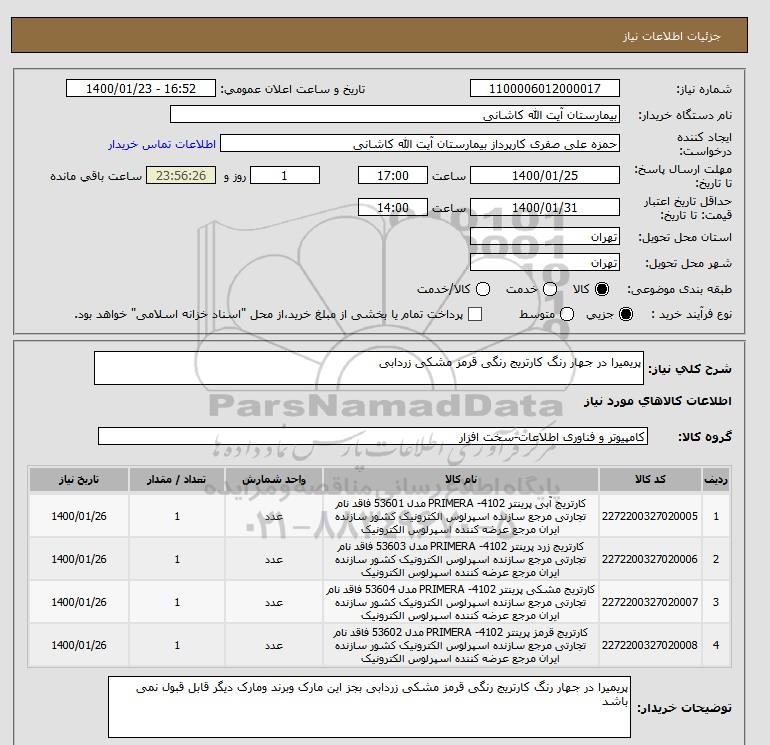Click item code 2272200327020007

(650, 602)
